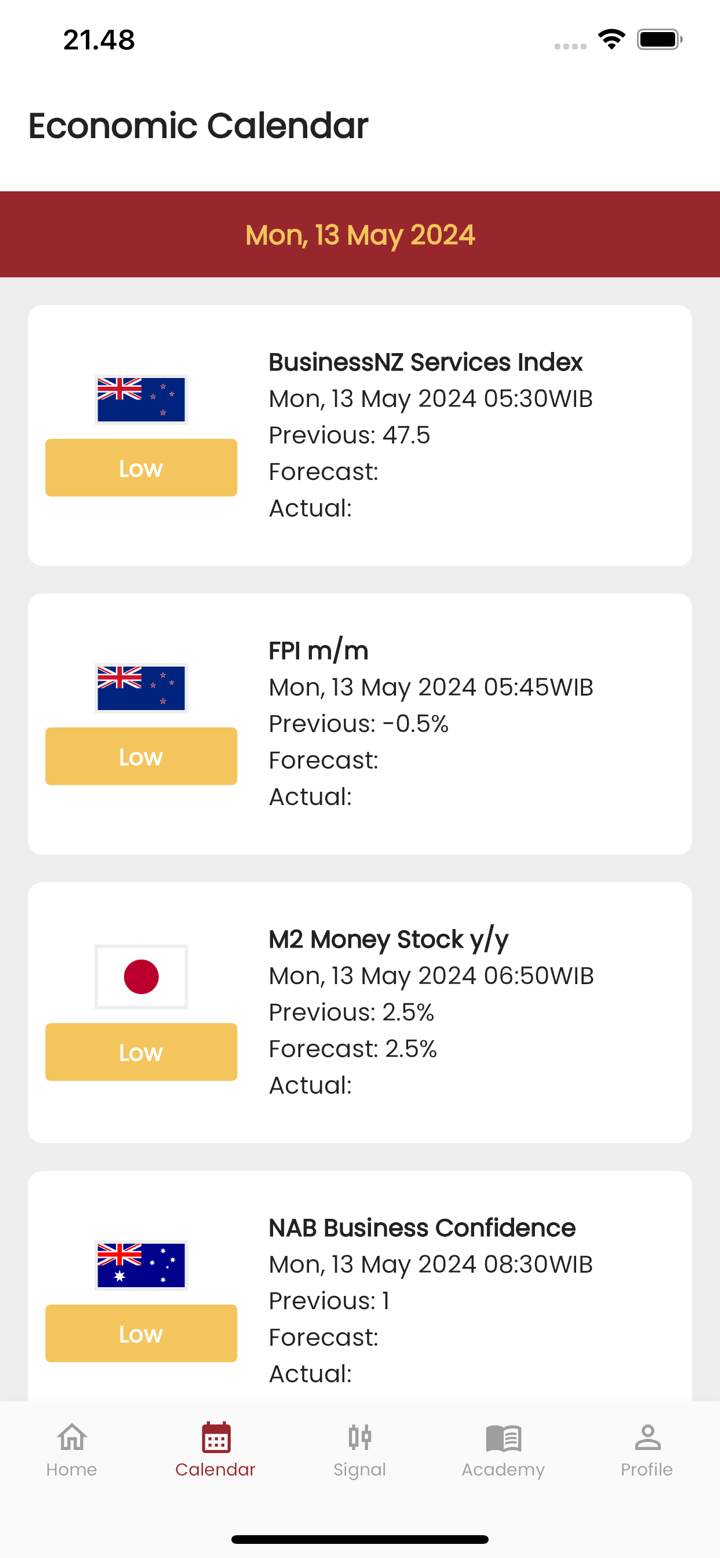The height and width of the screenshot is (1558, 720).
Task: Tap the Profile person icon
Action: (x=647, y=1437)
